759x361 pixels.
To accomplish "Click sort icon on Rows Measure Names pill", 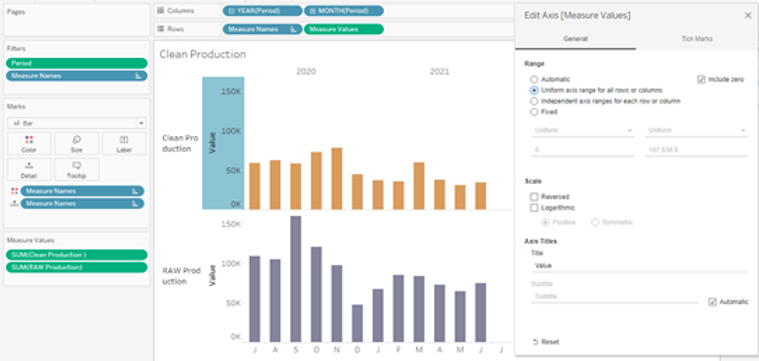I will (293, 30).
